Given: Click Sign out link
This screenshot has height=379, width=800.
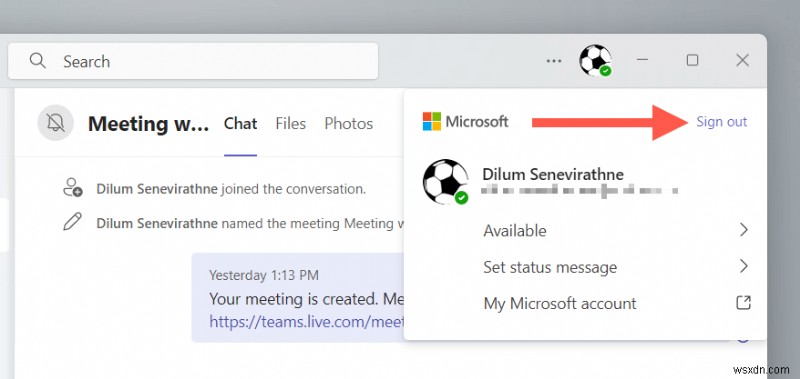Looking at the screenshot, I should pos(721,122).
